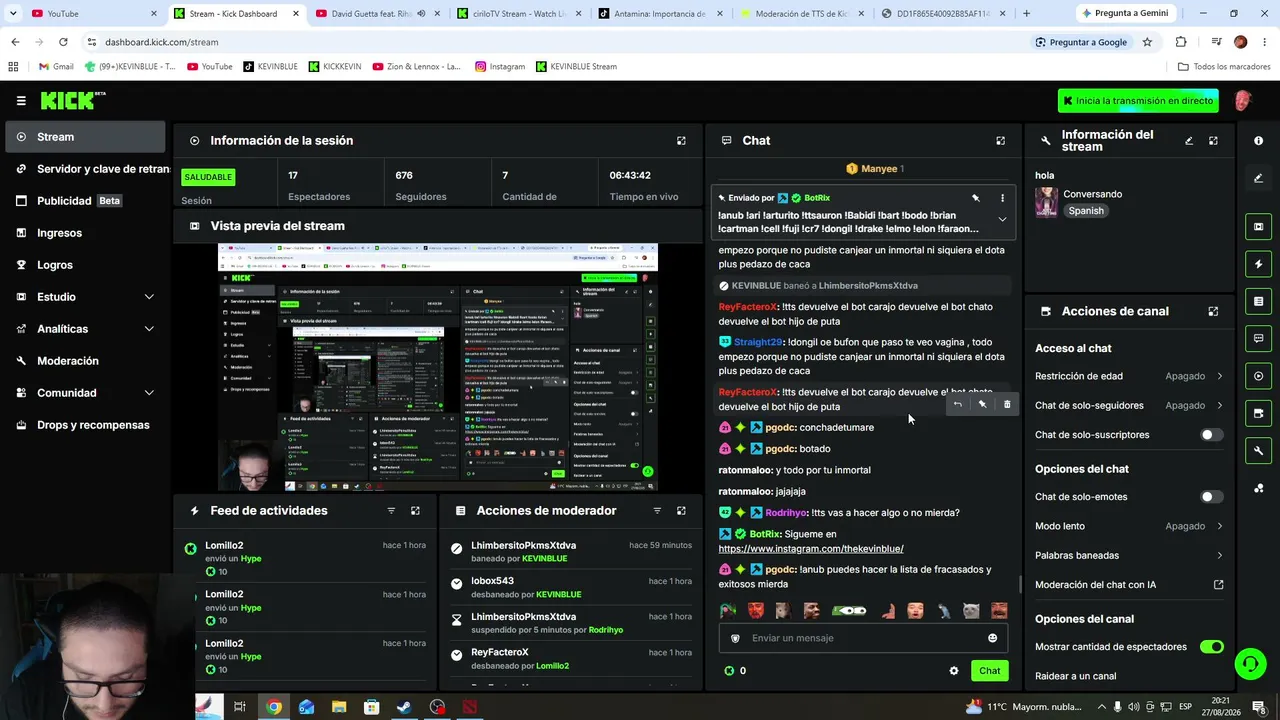Open Drops y recompensas sidebar page
This screenshot has height=720, width=1280.
[x=85, y=425]
